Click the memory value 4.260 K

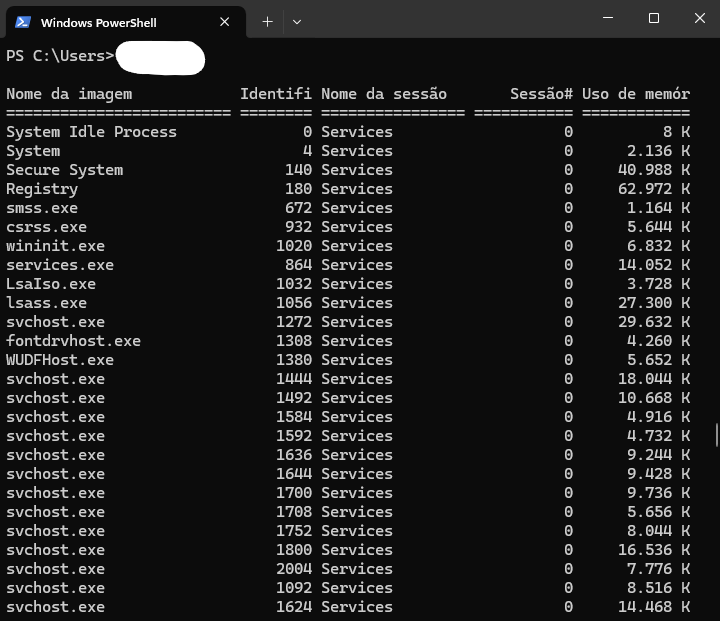658,341
